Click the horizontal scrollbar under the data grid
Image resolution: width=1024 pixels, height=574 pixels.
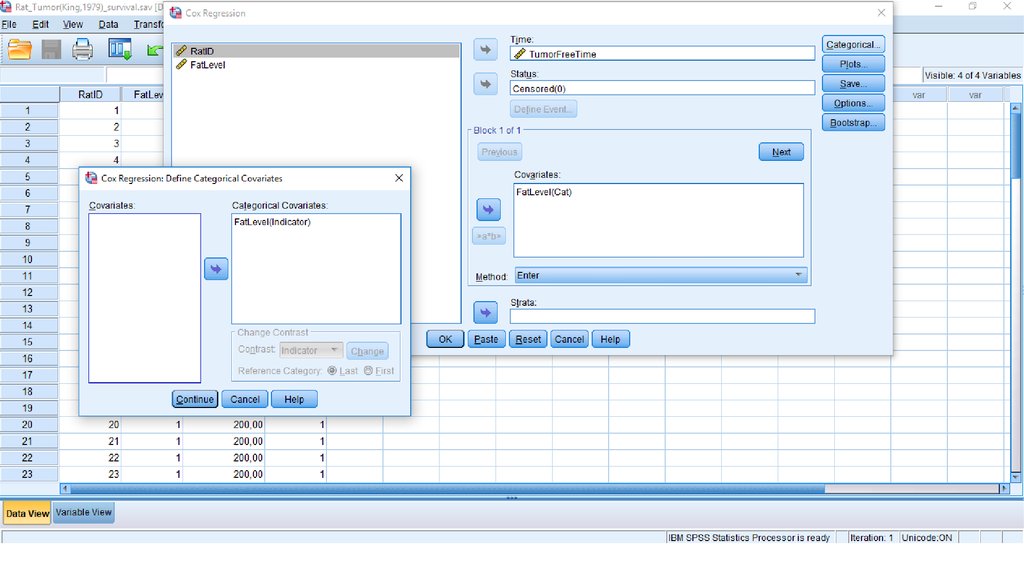pyautogui.click(x=530, y=489)
